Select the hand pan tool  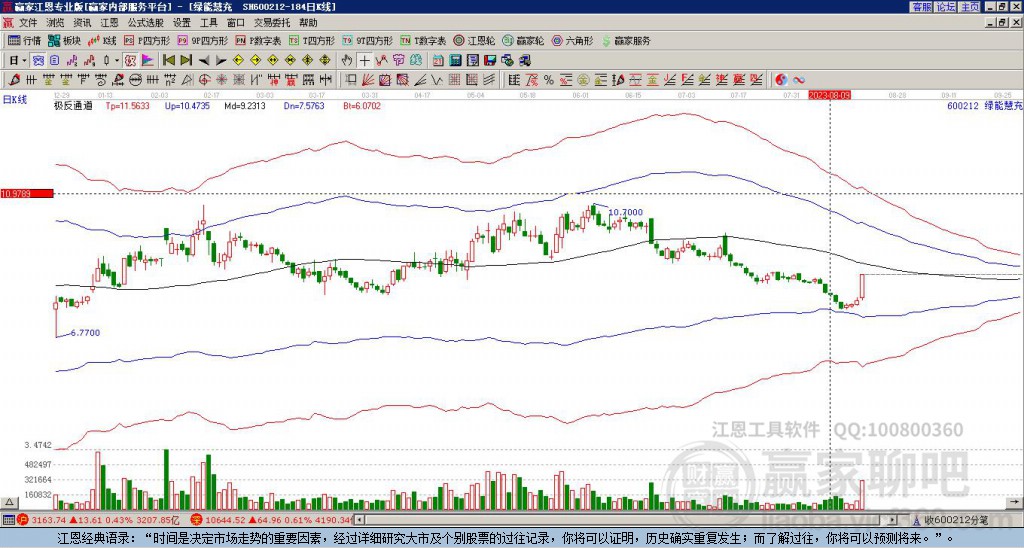pos(346,61)
